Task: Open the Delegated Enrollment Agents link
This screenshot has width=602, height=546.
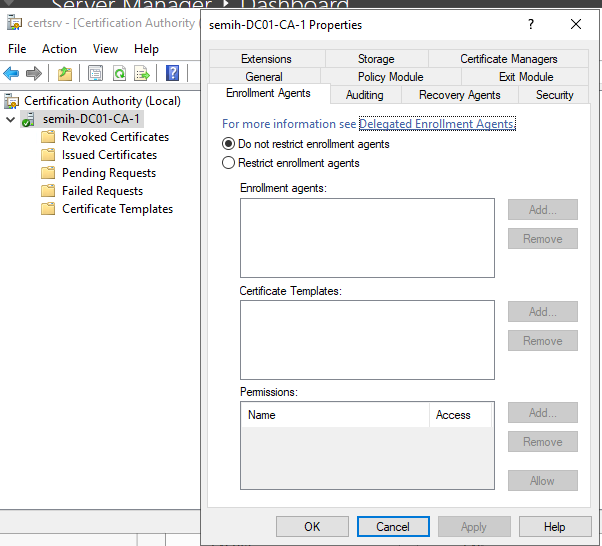Action: click(x=436, y=124)
